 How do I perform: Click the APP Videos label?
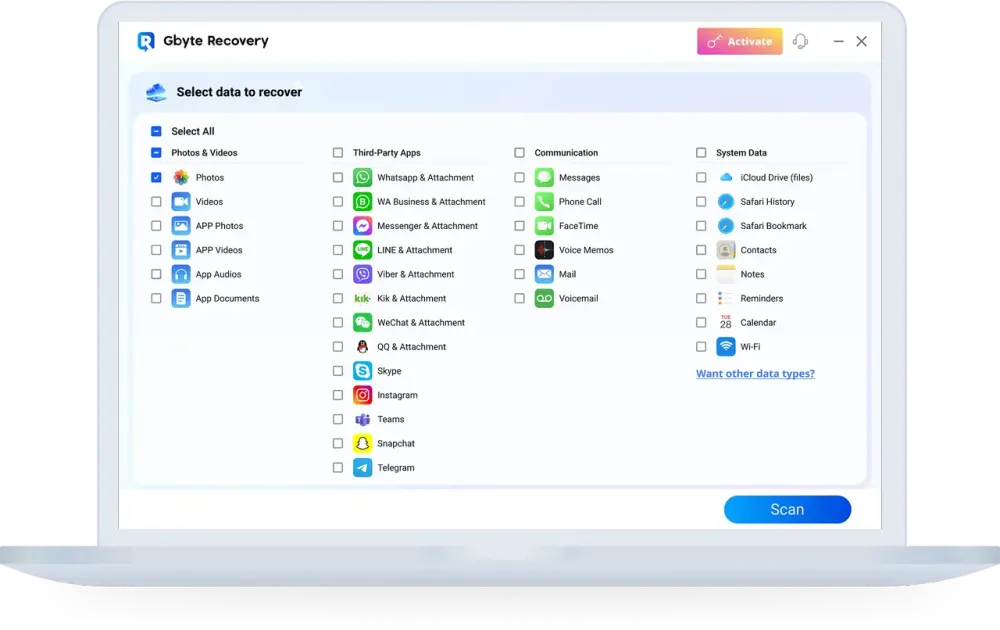[x=219, y=250]
